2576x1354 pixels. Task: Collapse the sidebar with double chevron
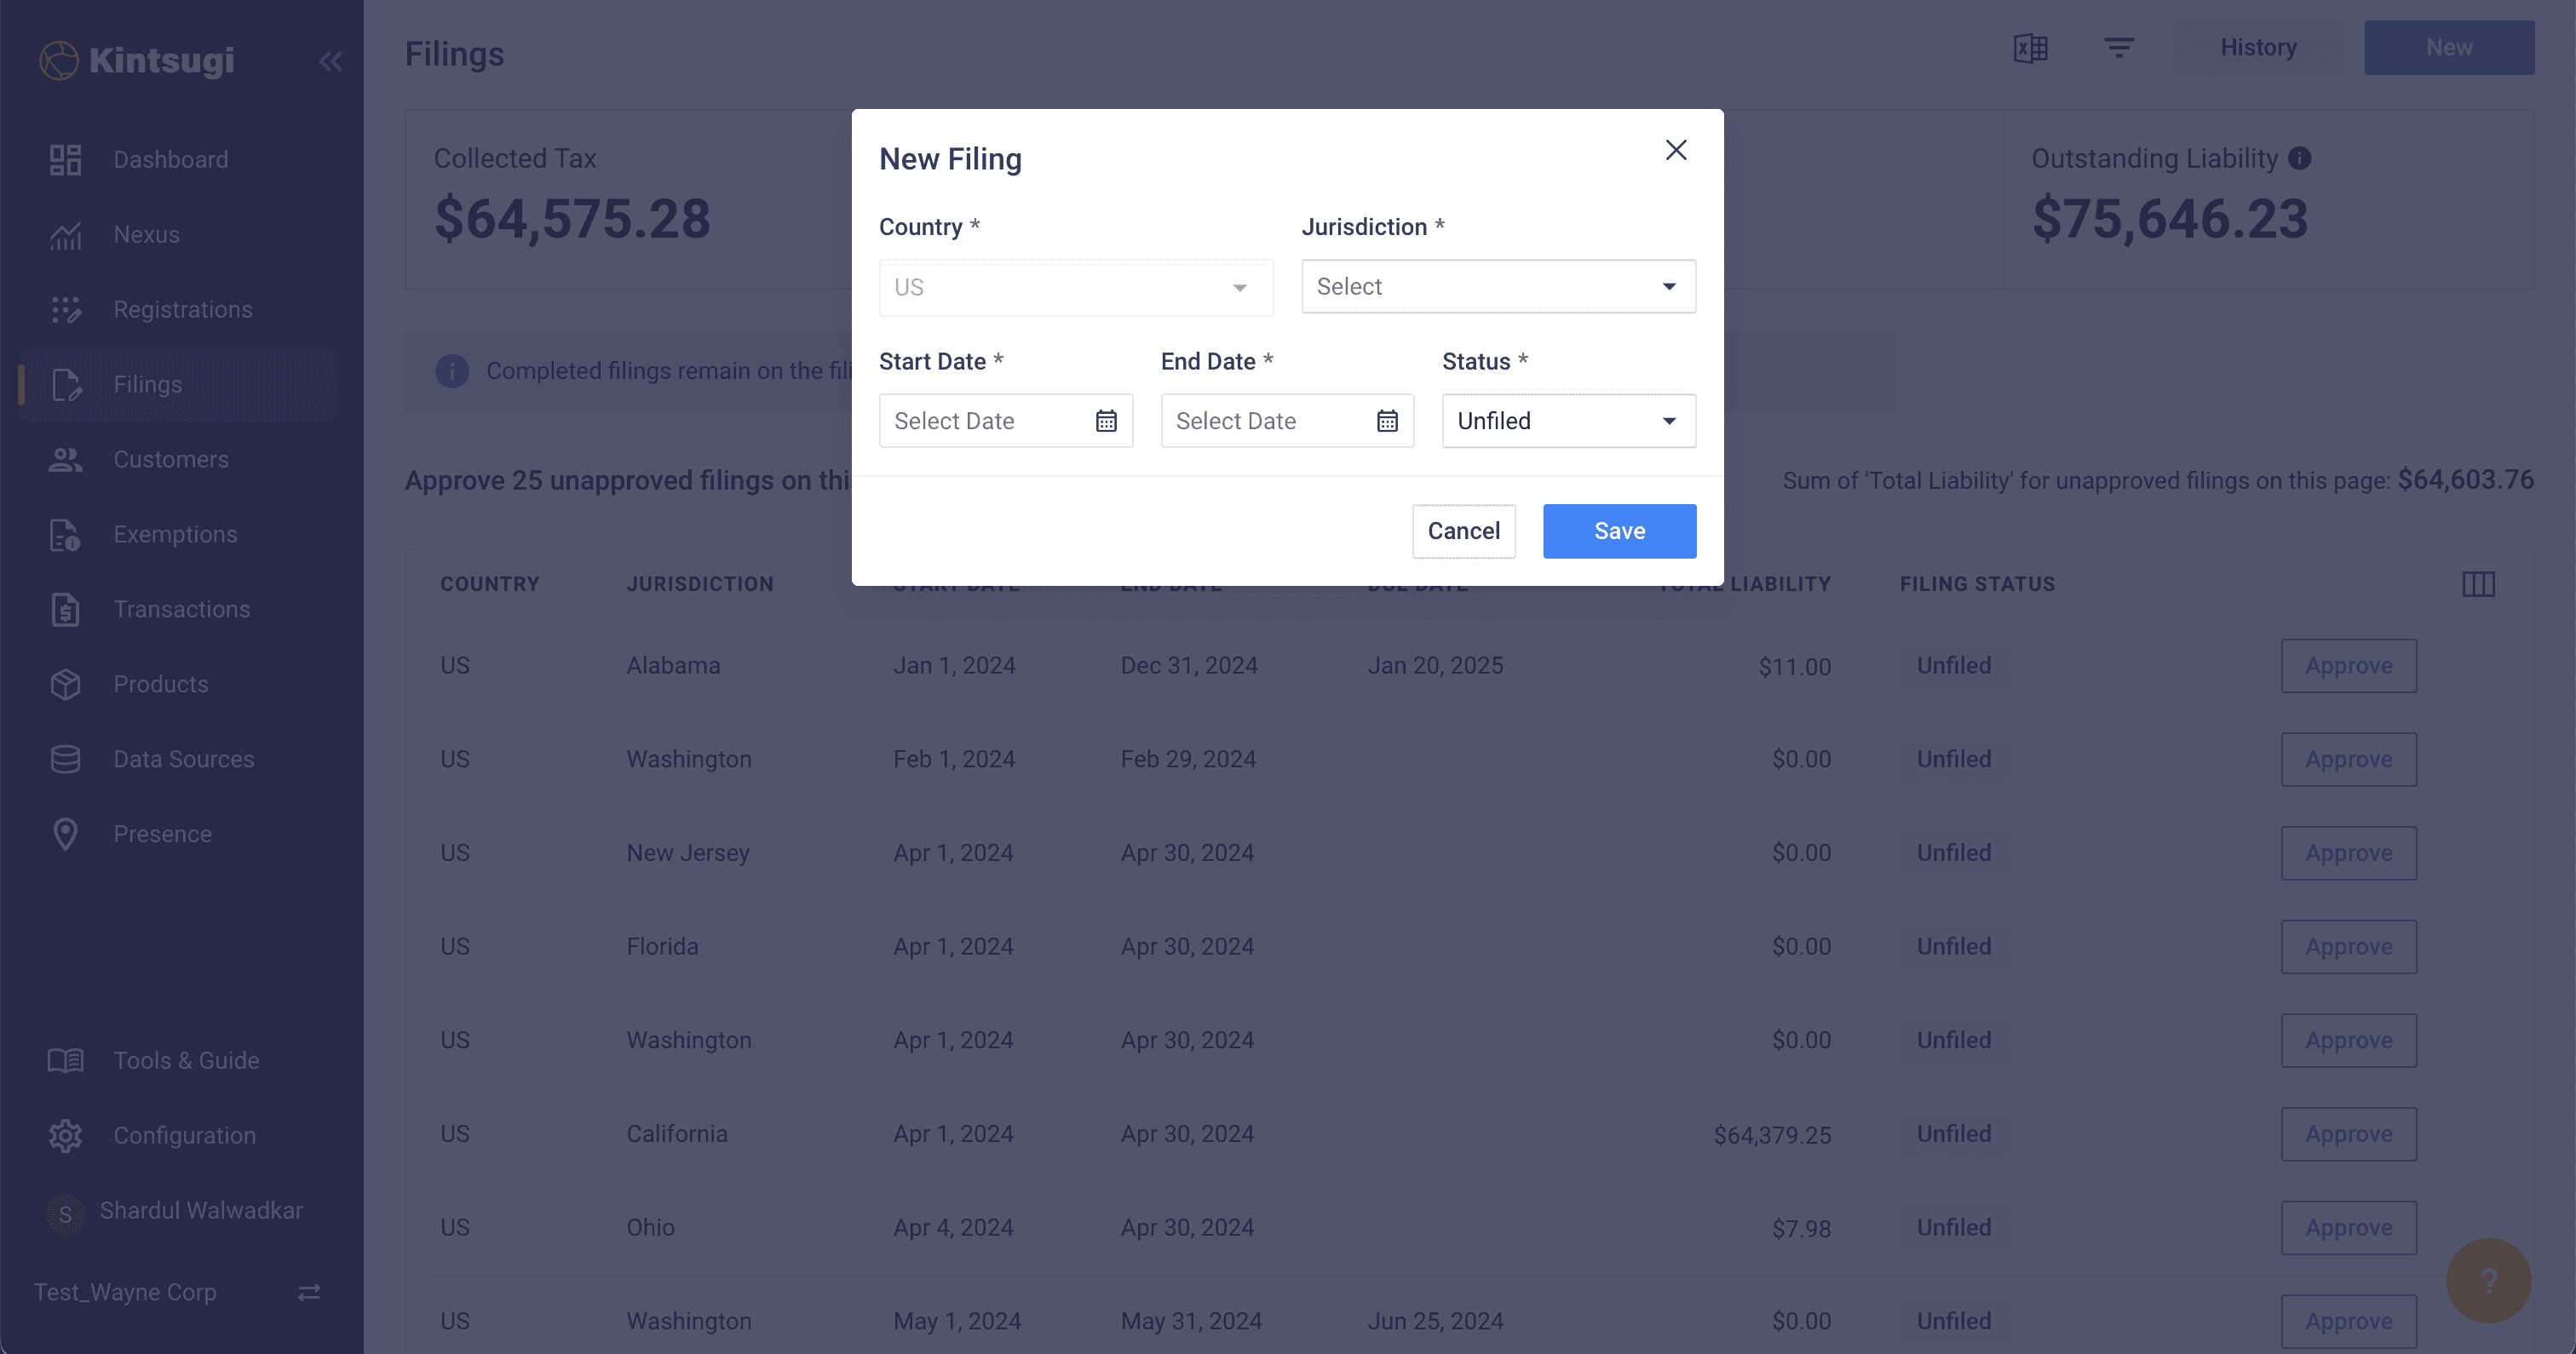point(331,61)
